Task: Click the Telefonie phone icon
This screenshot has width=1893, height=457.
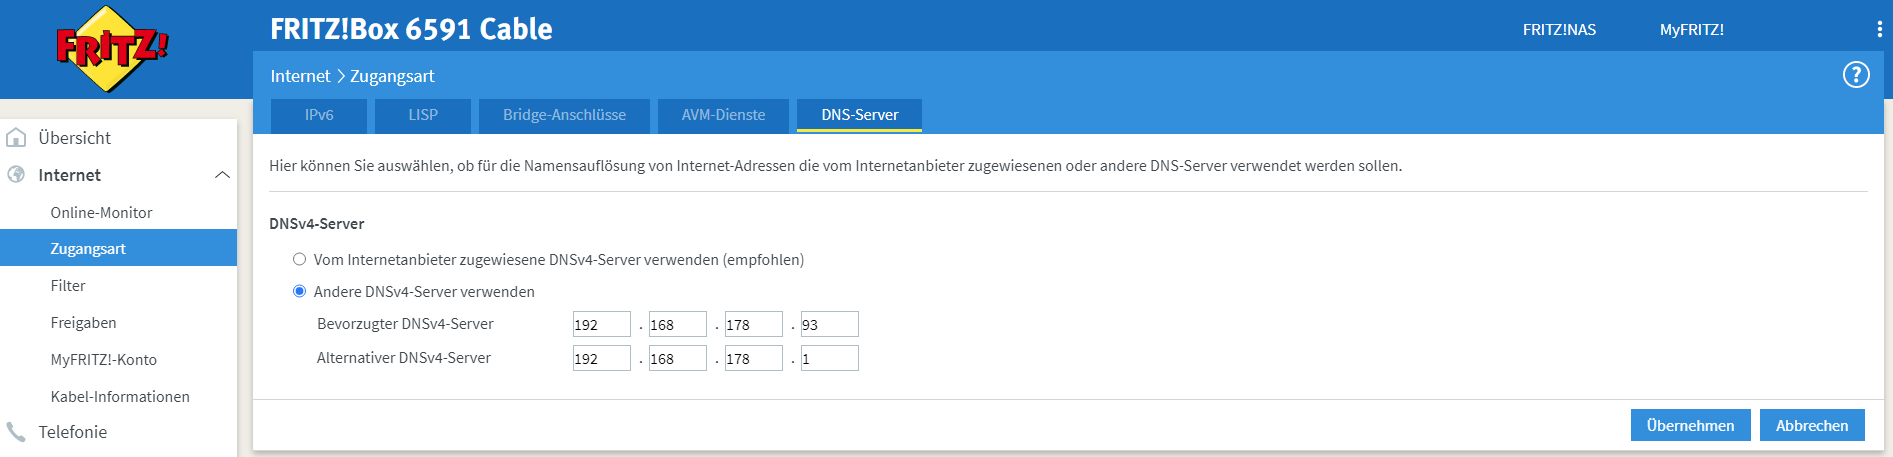Action: 16,431
